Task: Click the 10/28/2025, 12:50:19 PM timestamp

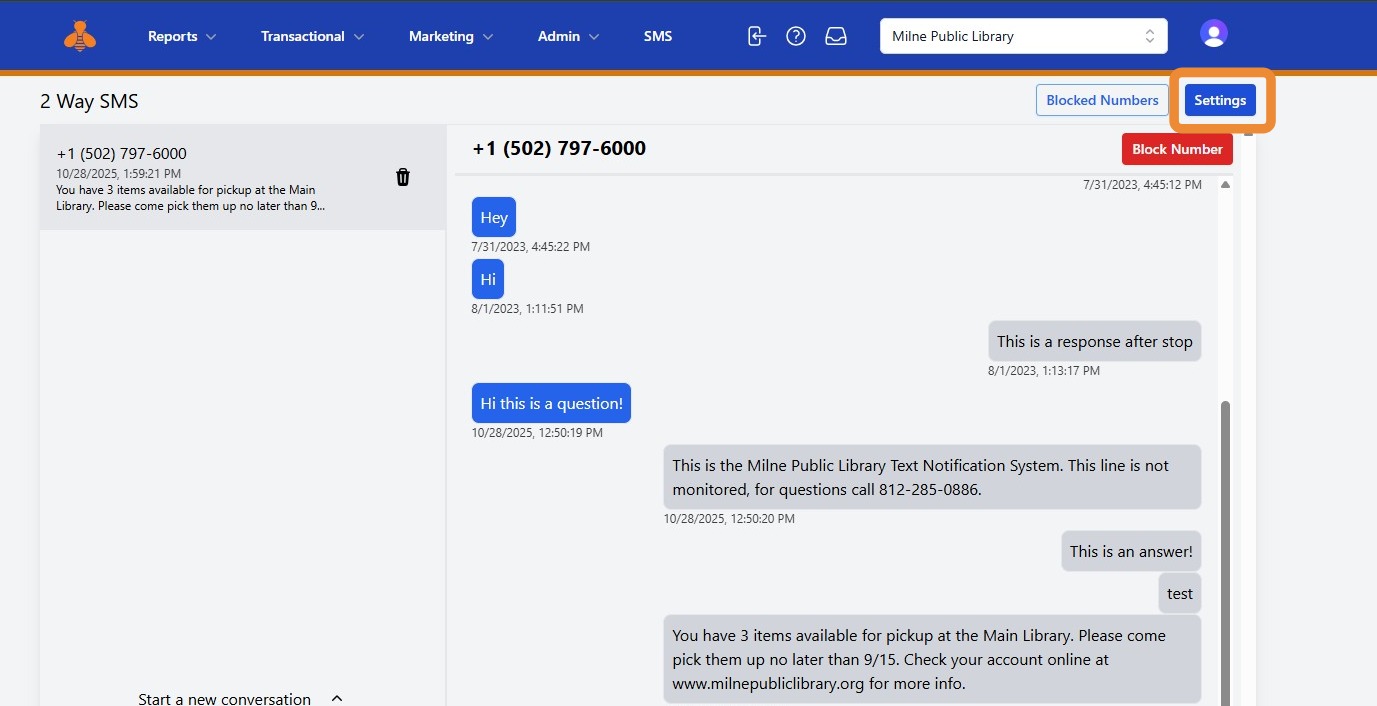Action: (x=537, y=433)
